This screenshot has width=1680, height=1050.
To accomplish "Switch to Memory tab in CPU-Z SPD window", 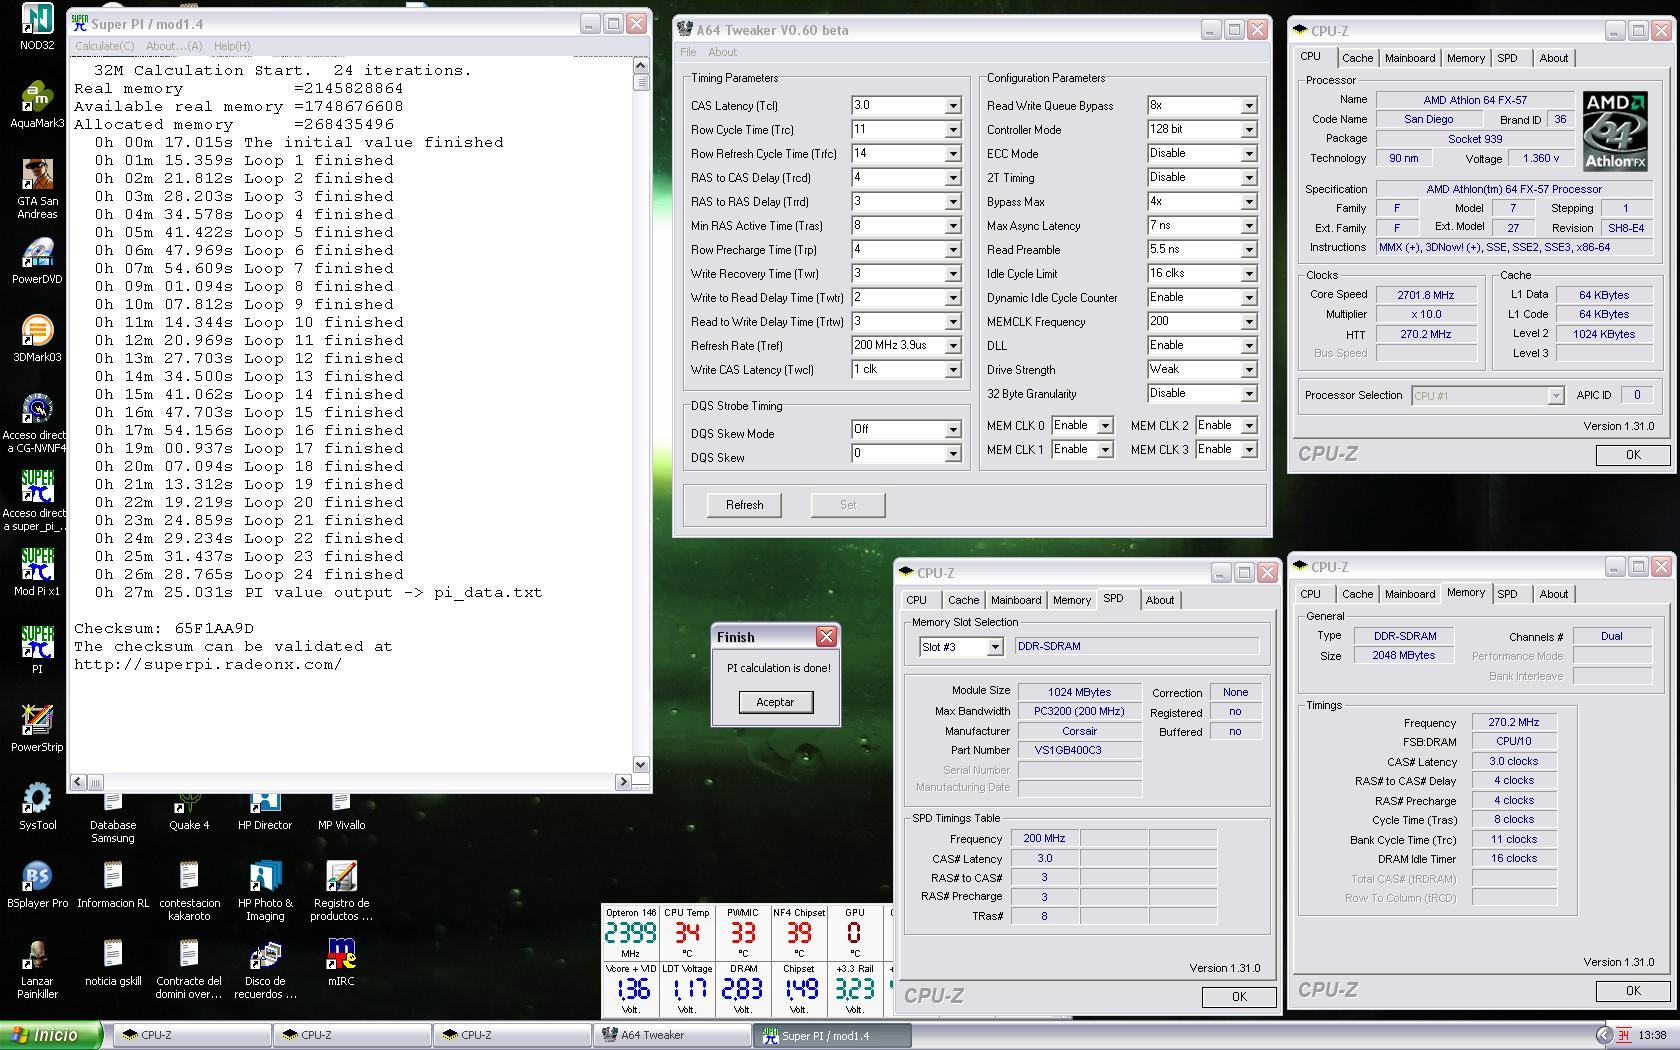I will coord(1072,600).
